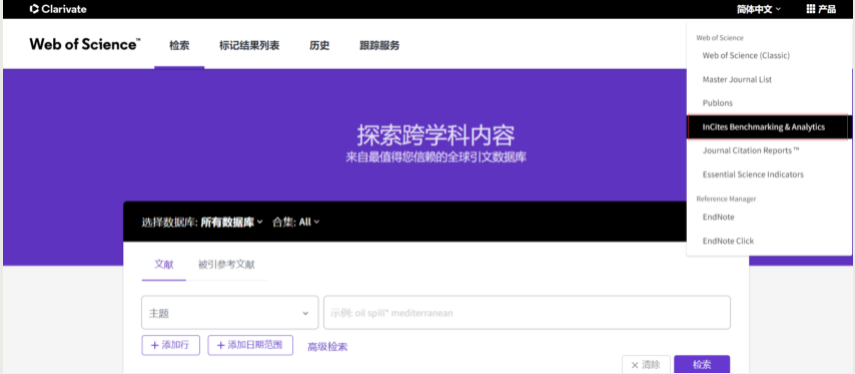Click the Reference Manager section label

(x=726, y=199)
